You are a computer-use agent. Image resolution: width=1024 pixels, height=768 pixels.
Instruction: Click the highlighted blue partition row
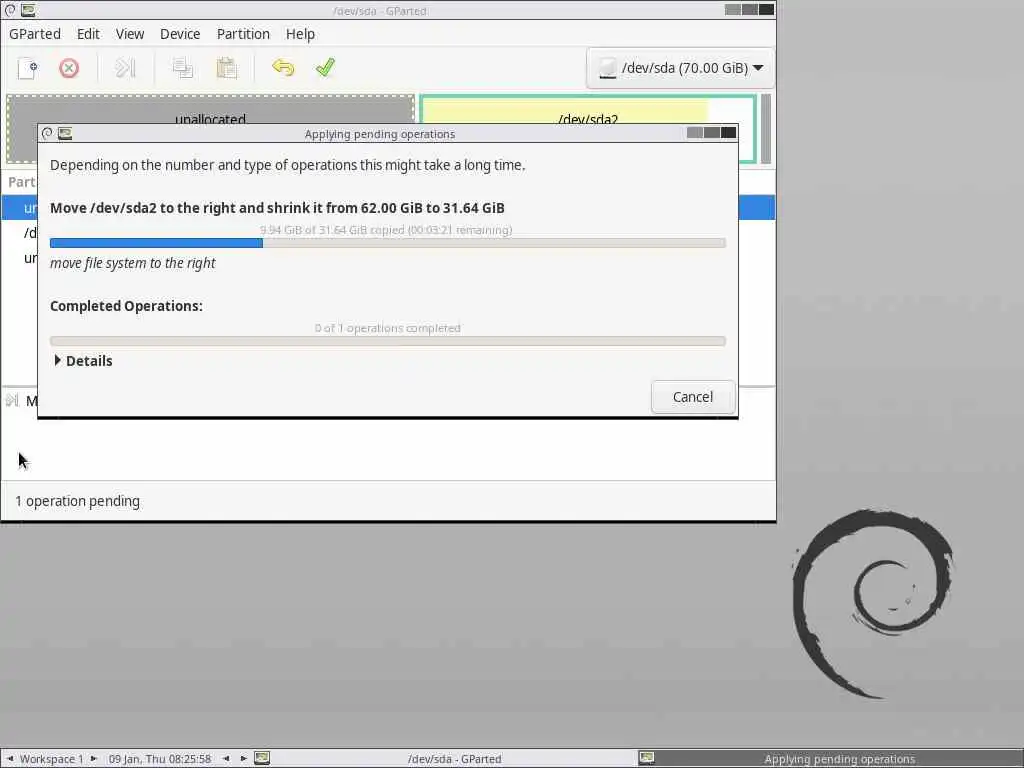click(x=756, y=208)
